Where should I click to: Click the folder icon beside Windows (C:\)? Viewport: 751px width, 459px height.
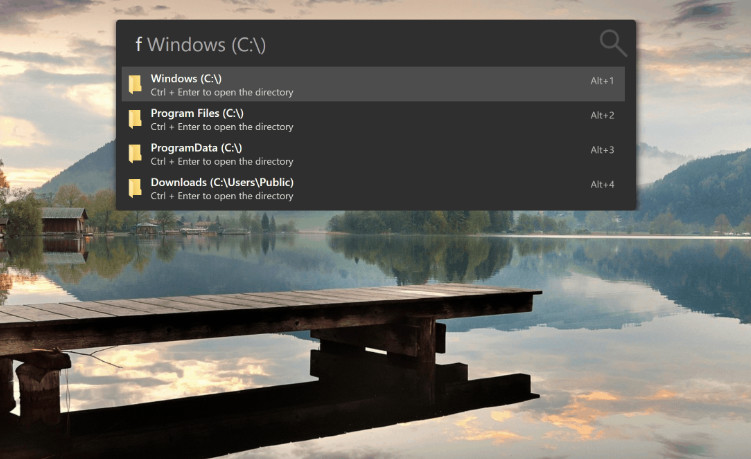pos(135,85)
